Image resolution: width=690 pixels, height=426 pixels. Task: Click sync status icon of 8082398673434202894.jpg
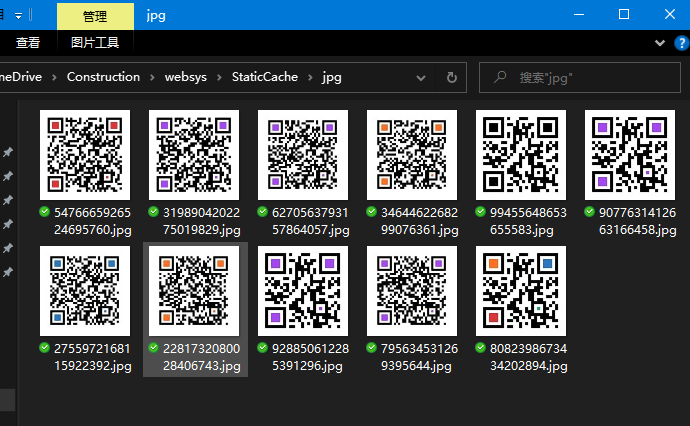point(481,348)
